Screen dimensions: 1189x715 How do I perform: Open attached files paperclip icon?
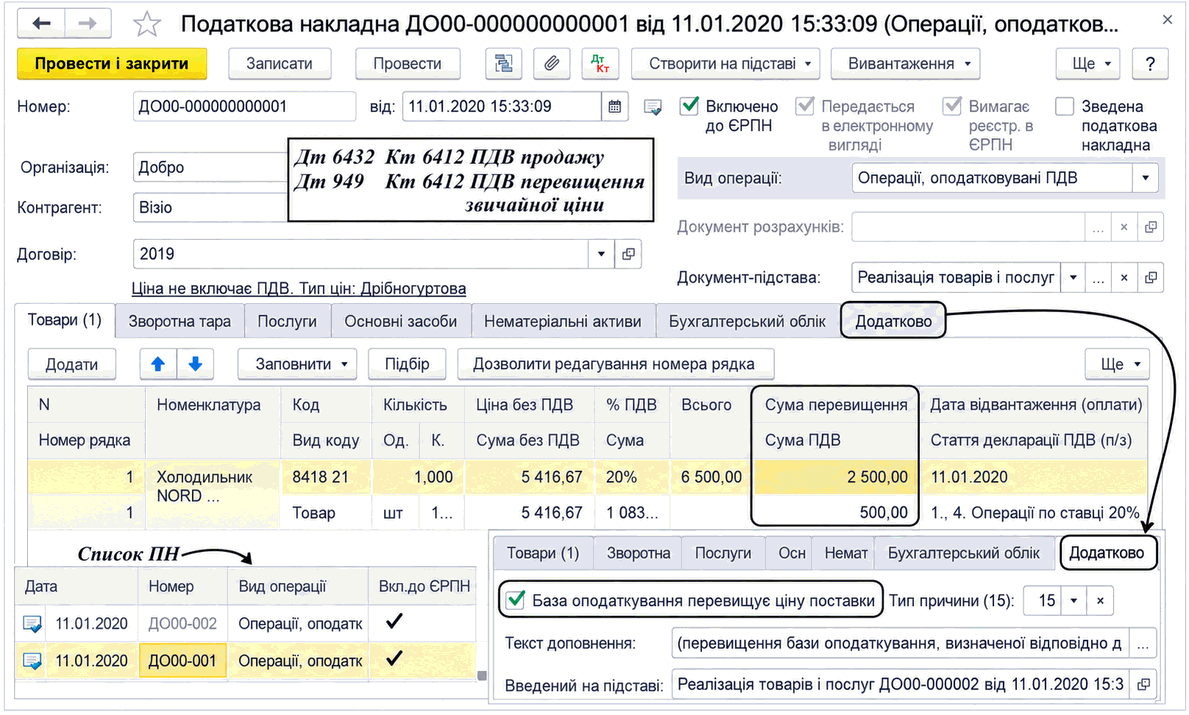click(x=551, y=64)
